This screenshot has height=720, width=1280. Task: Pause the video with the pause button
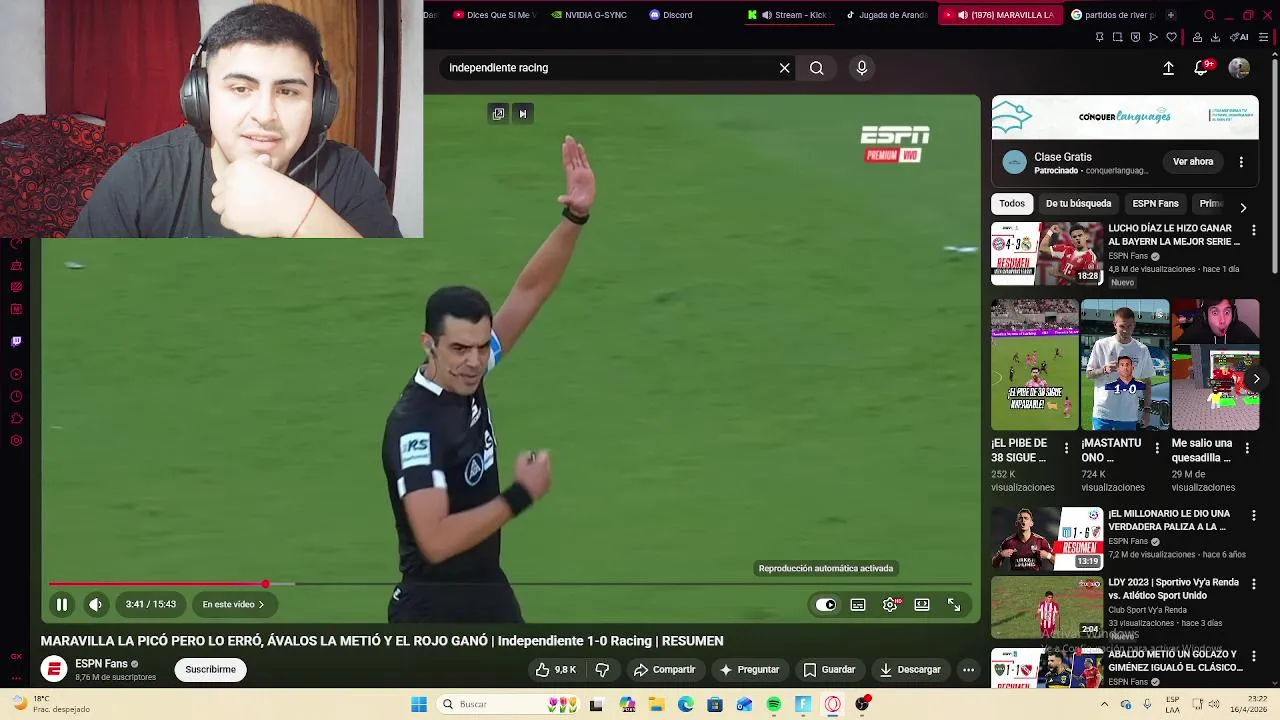pos(62,604)
